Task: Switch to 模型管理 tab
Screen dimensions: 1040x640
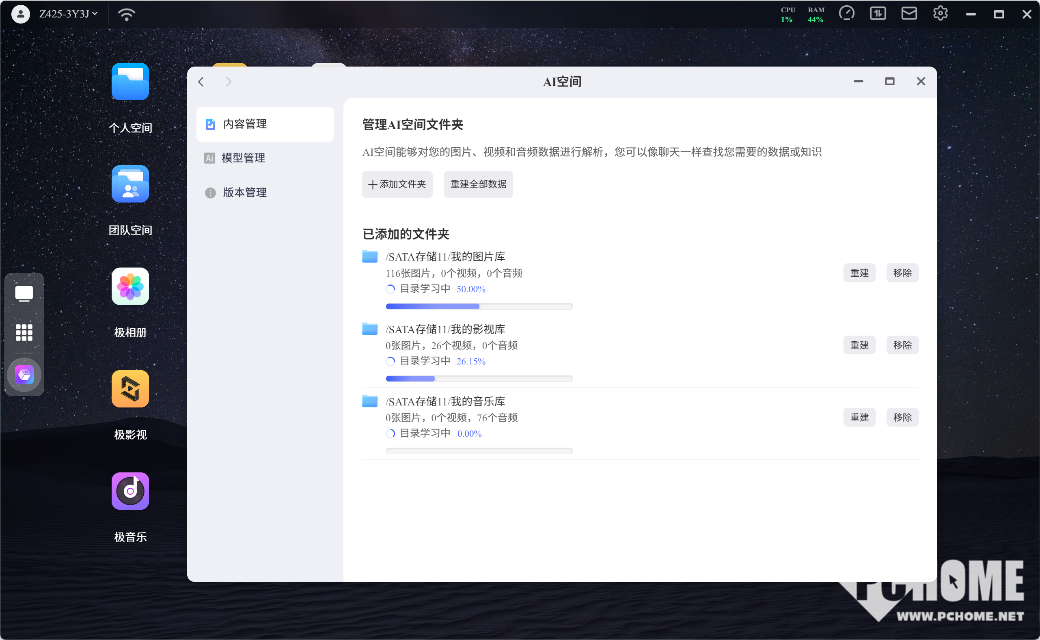Action: coord(243,158)
